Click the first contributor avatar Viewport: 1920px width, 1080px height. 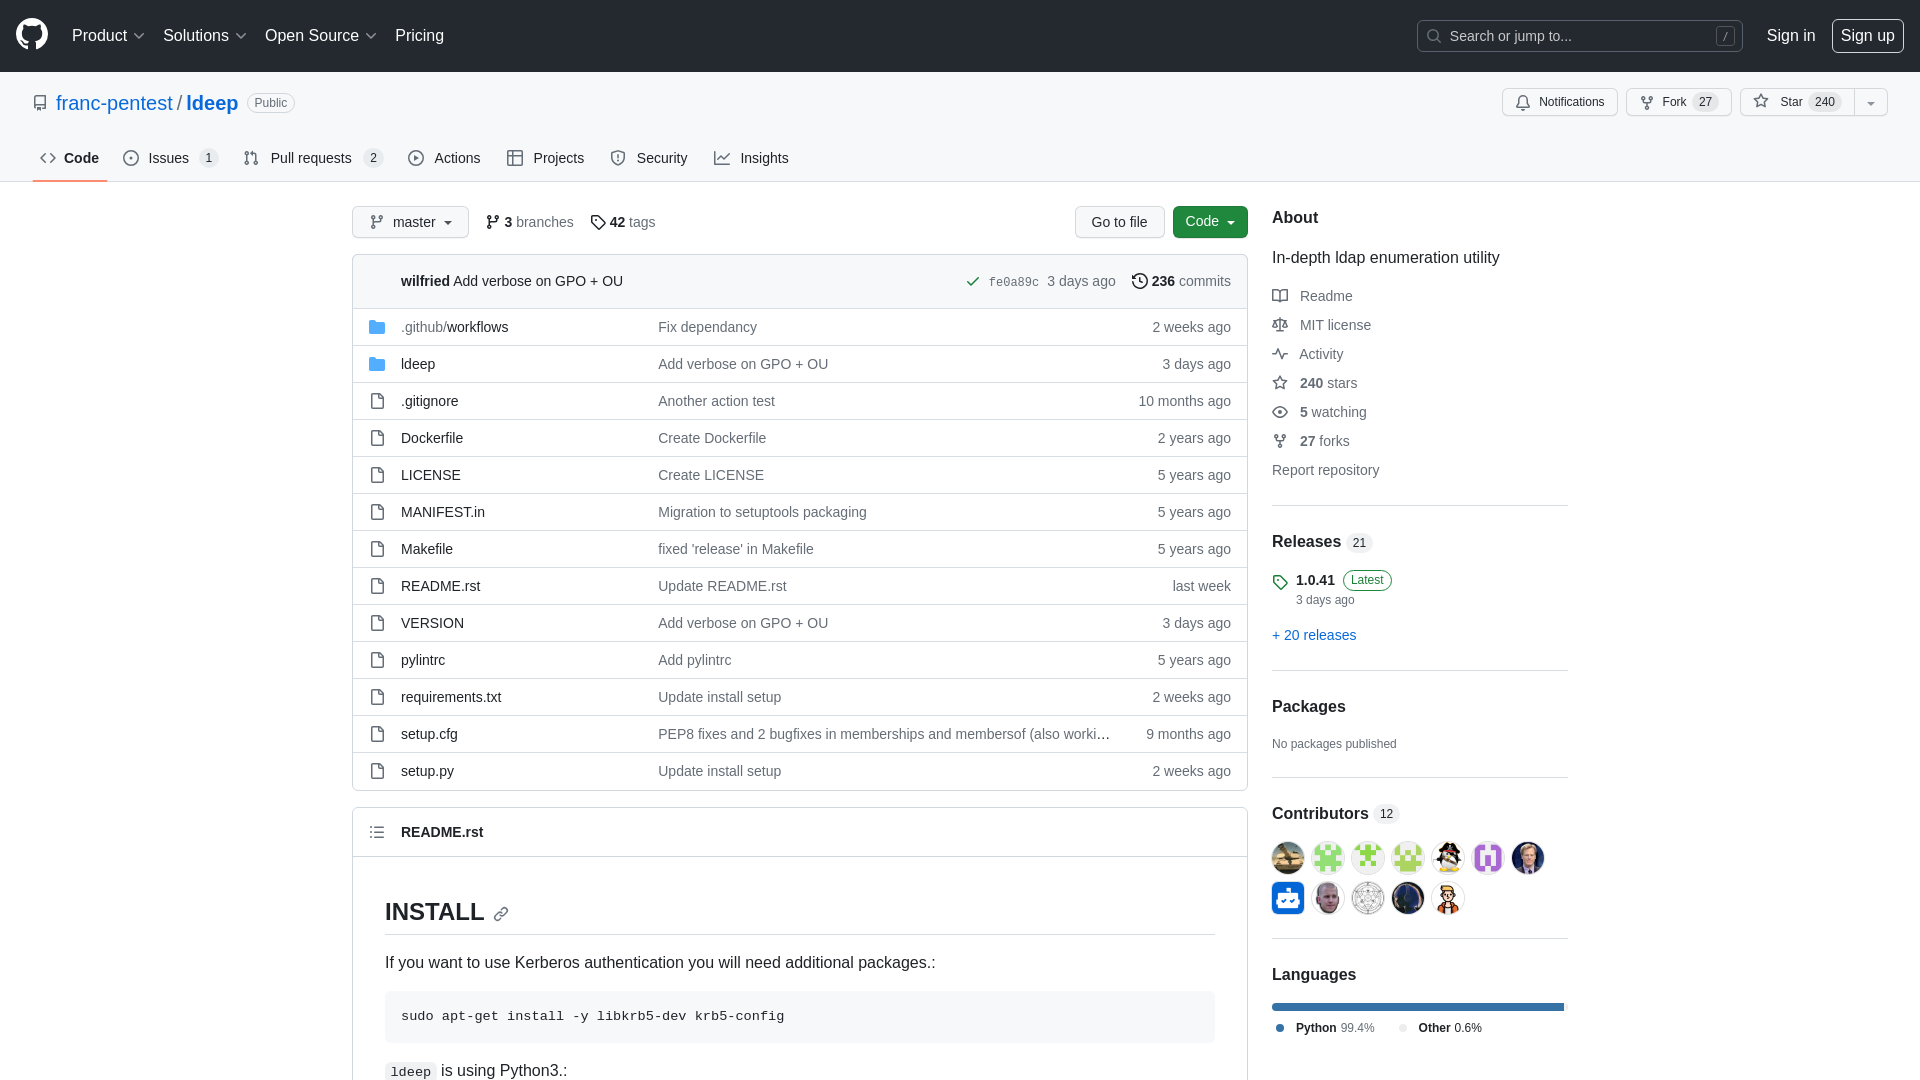[x=1288, y=858]
